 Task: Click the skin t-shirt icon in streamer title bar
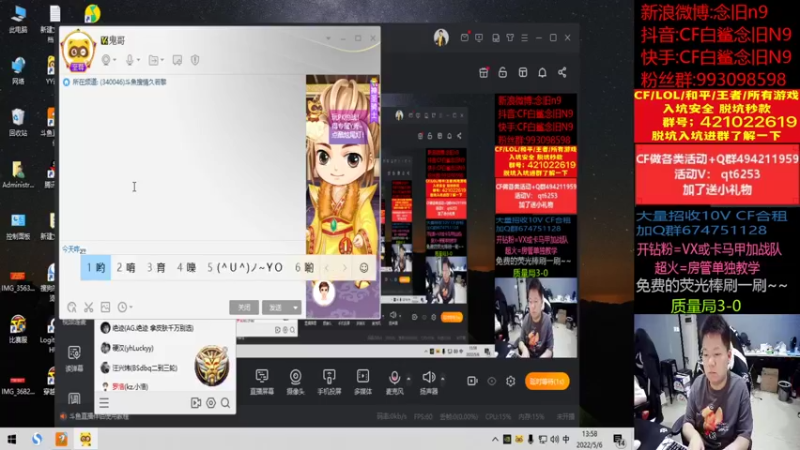coord(510,38)
